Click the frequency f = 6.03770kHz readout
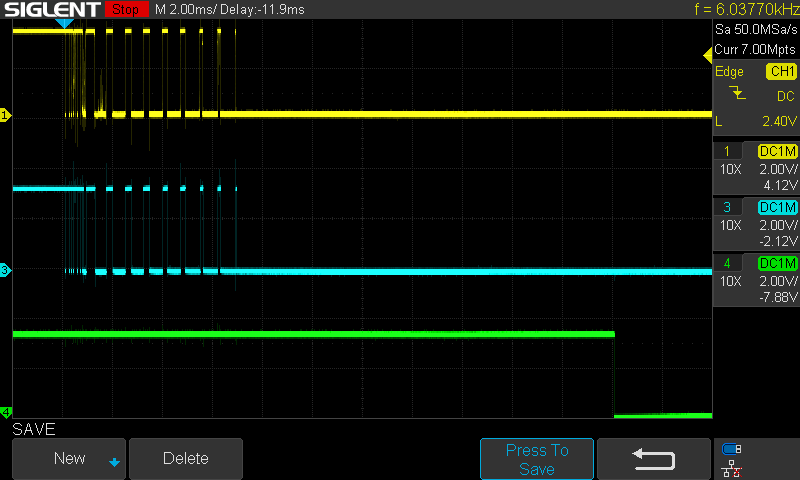Viewport: 800px width, 480px height. [747, 9]
